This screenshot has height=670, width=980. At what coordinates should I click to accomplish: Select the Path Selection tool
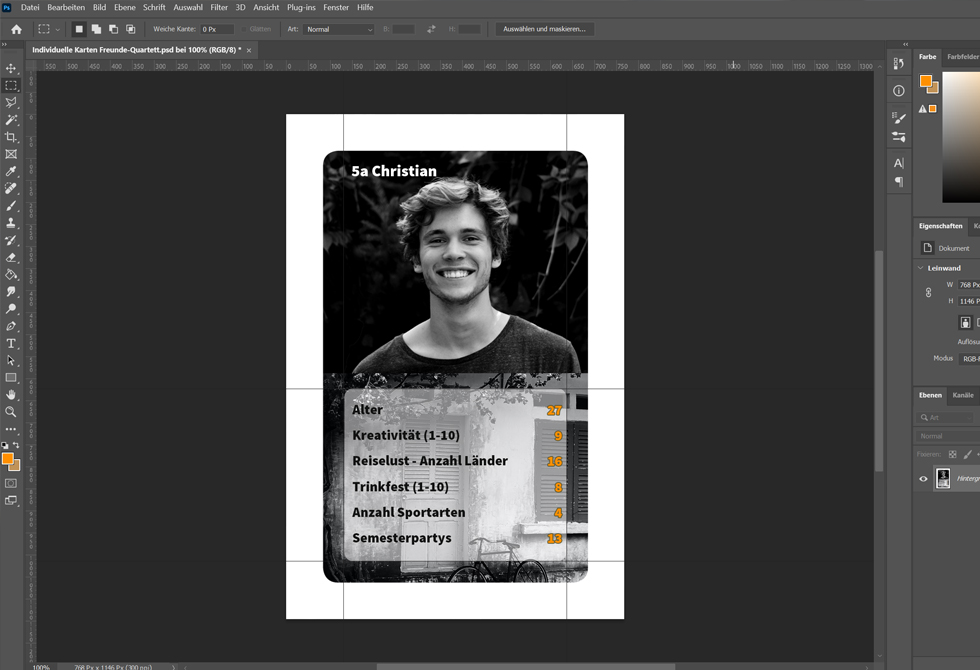coord(11,360)
